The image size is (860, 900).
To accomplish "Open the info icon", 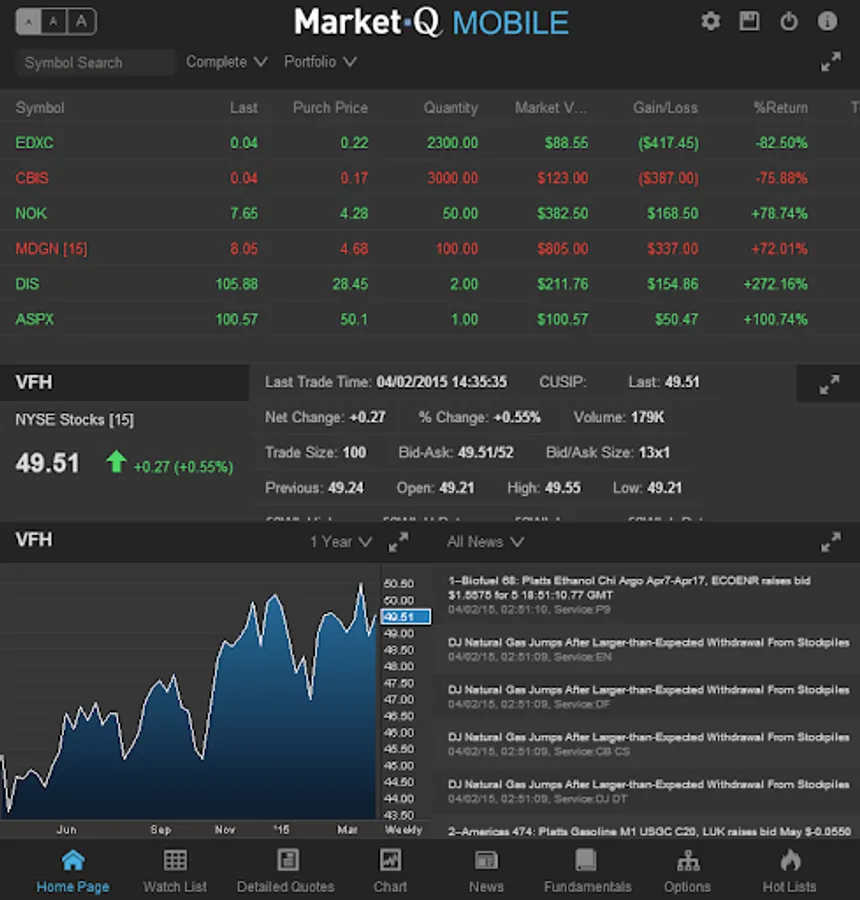I will 827,22.
